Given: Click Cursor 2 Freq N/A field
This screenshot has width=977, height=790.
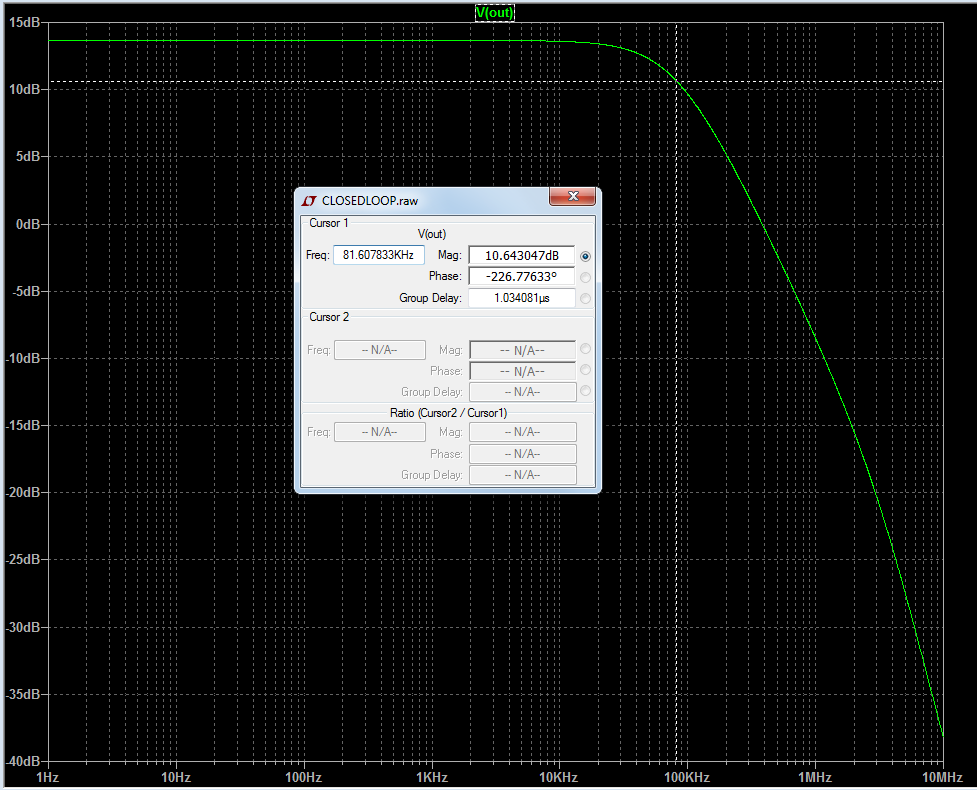Looking at the screenshot, I should coord(380,350).
